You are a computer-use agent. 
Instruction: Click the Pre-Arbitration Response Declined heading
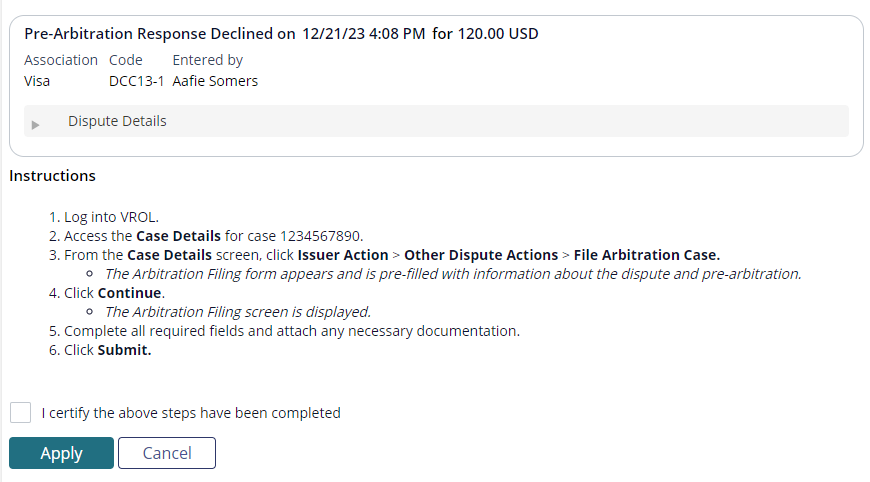coord(159,34)
